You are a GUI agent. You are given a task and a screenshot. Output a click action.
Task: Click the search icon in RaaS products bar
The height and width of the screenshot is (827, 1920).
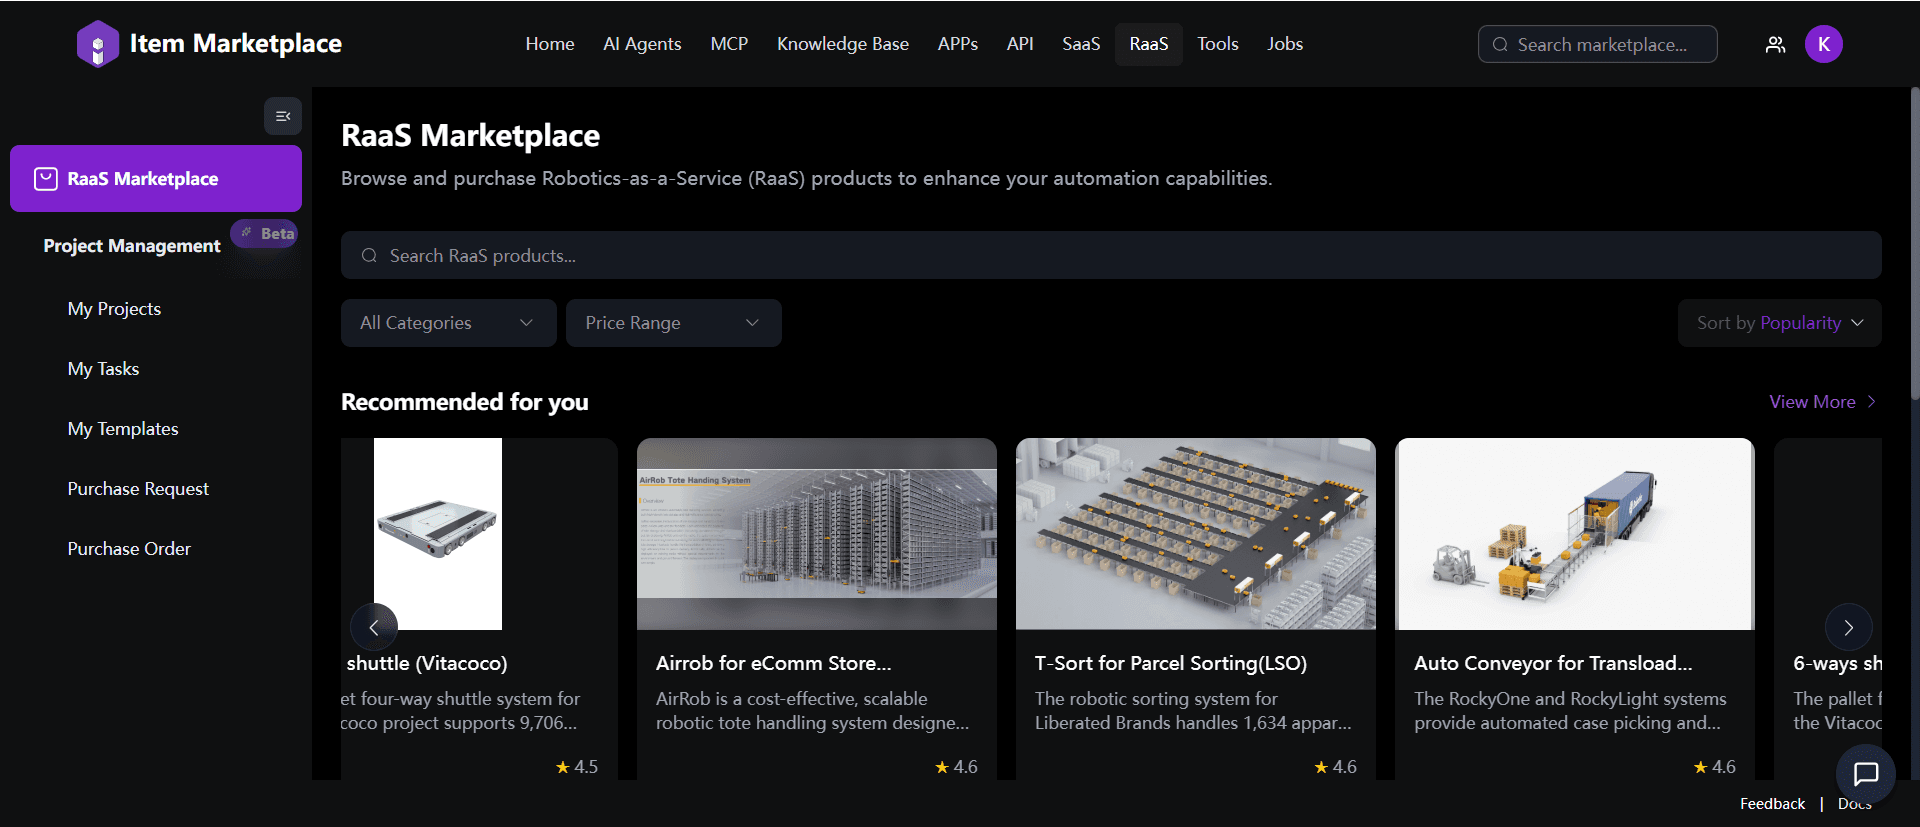coord(369,256)
